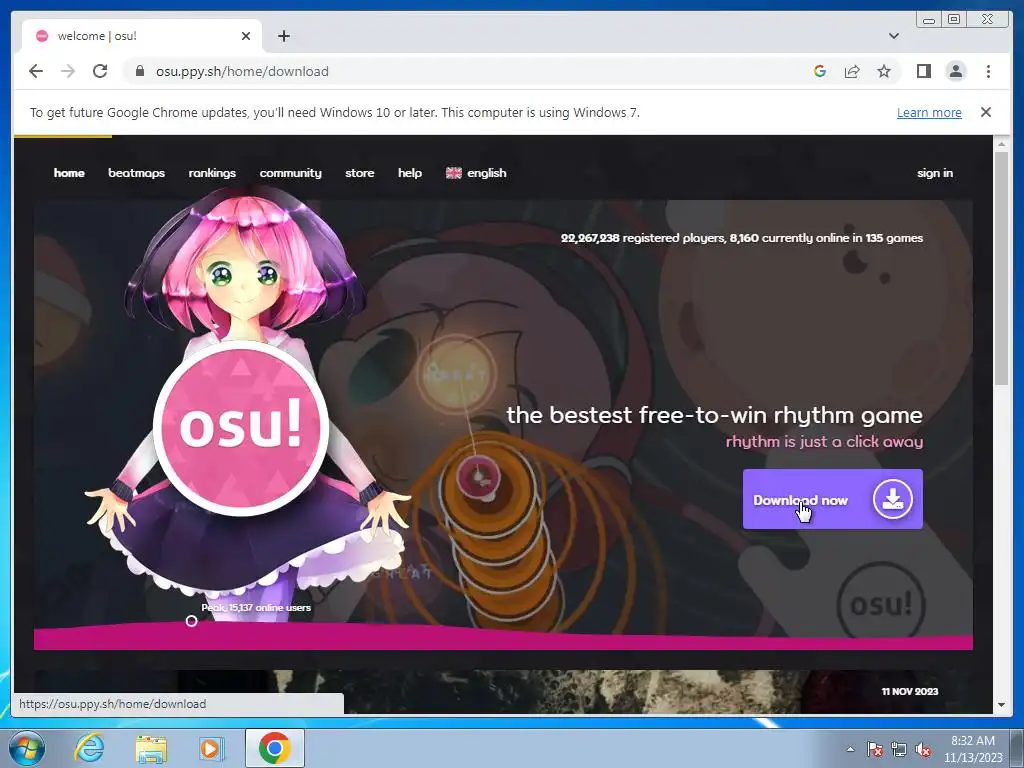The width and height of the screenshot is (1024, 768).
Task: Click the Chrome back arrow
Action: [36, 71]
